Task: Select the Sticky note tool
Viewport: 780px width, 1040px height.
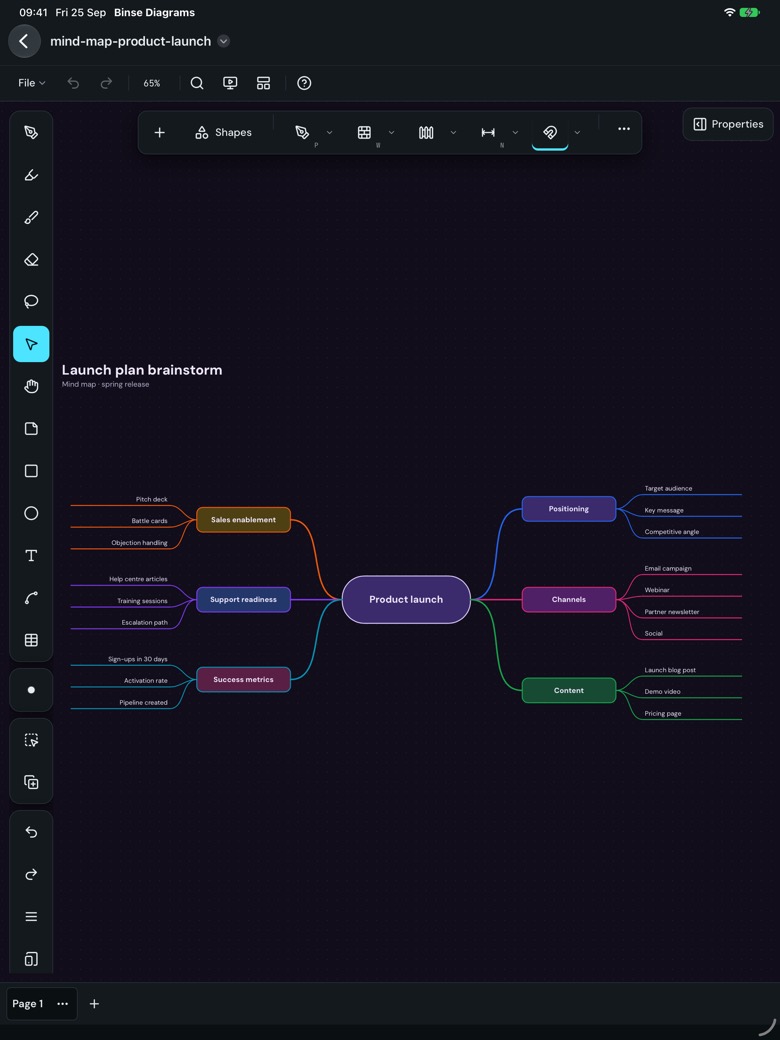Action: tap(31, 428)
